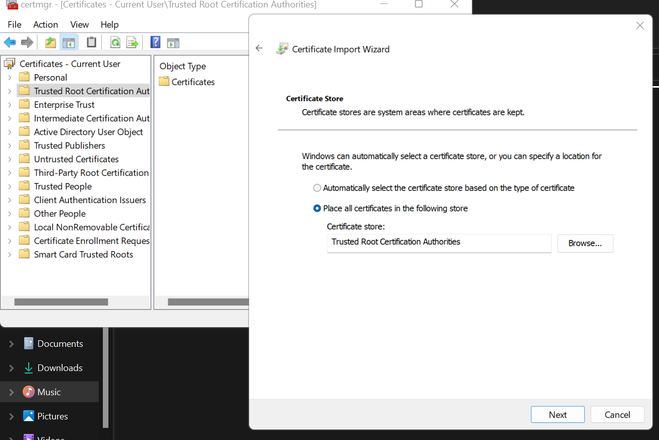This screenshot has height=440, width=659.
Task: Click the Other People folder icon
Action: (x=24, y=213)
